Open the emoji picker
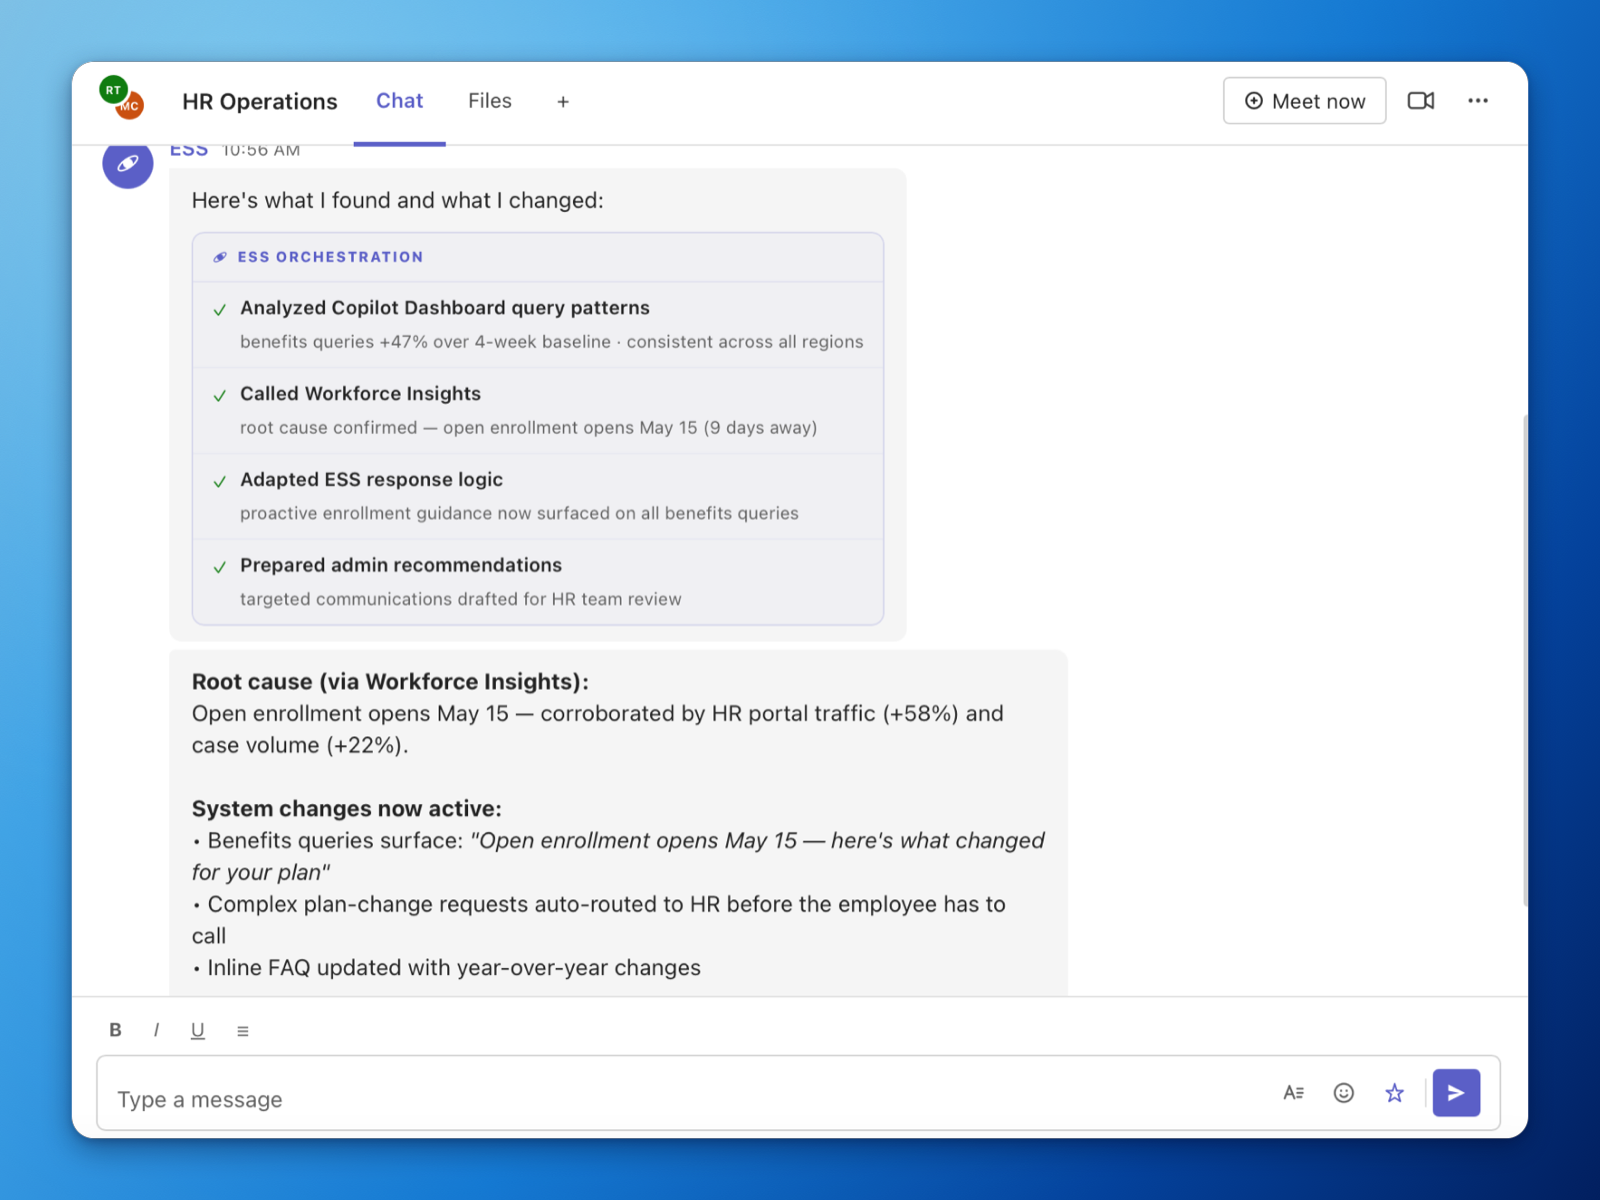The height and width of the screenshot is (1200, 1600). pos(1344,1093)
